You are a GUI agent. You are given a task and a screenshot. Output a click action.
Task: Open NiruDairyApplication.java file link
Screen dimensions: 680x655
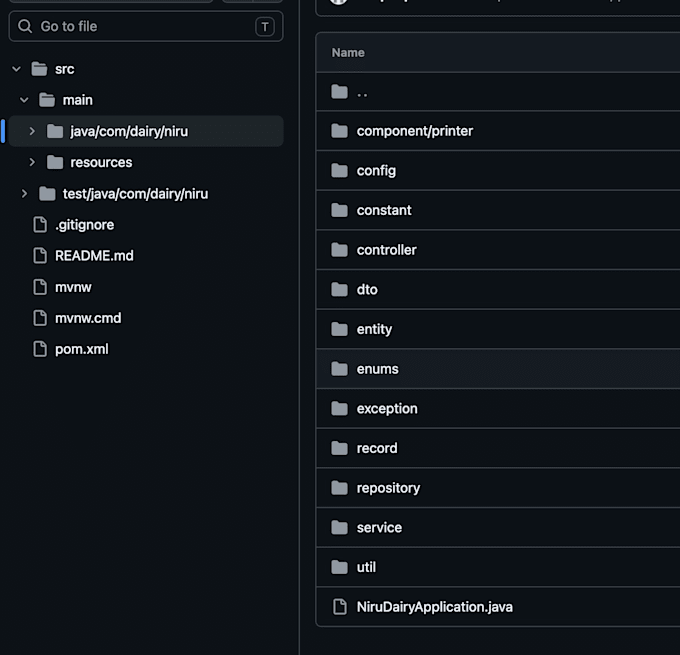click(435, 607)
